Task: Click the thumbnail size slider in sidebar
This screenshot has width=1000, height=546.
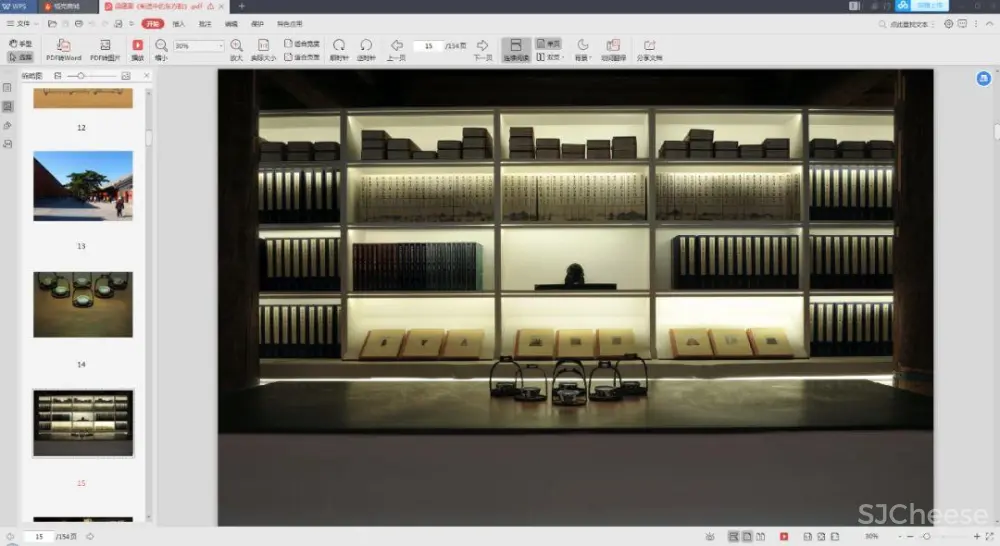Action: [81, 76]
